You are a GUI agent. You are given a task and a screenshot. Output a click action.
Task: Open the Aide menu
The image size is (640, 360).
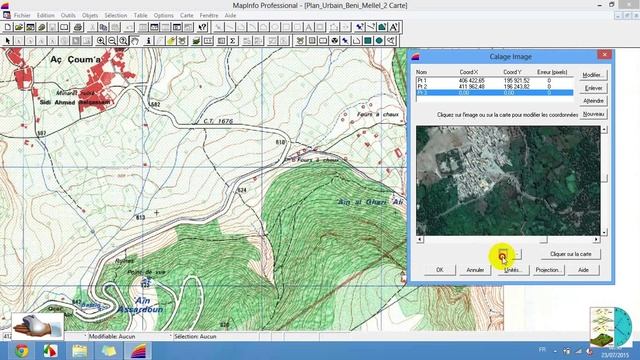(230, 16)
